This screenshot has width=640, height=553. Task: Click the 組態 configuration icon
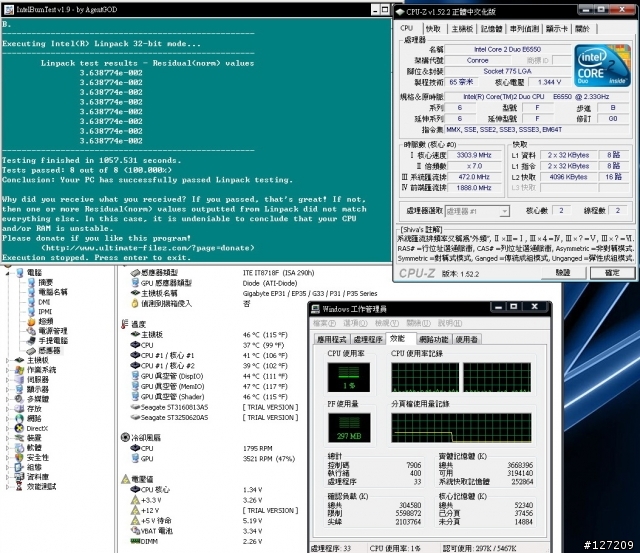click(x=19, y=467)
